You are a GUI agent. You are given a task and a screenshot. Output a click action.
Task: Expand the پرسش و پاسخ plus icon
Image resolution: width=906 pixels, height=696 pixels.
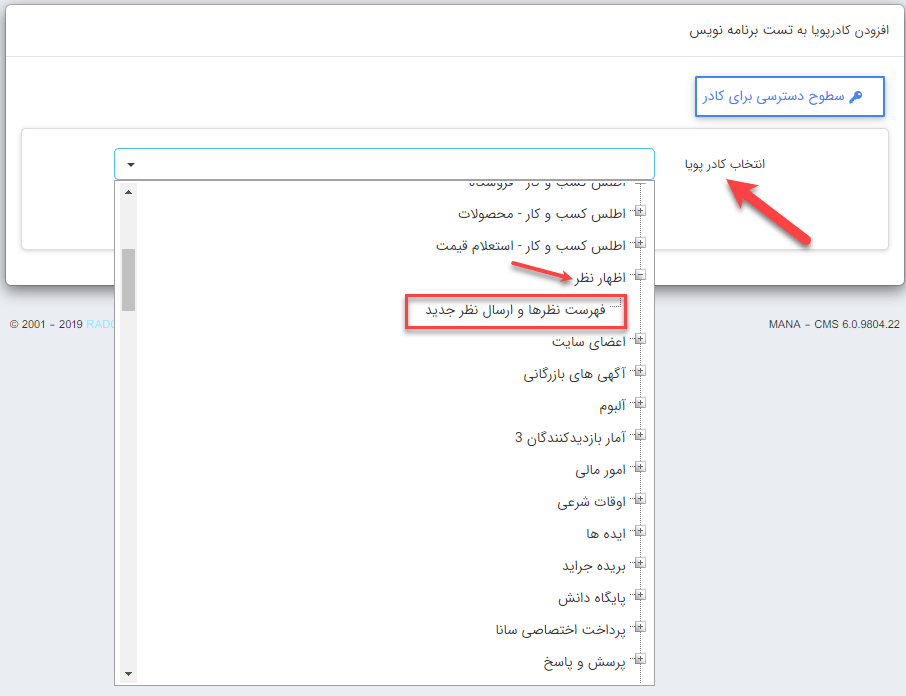pyautogui.click(x=640, y=660)
